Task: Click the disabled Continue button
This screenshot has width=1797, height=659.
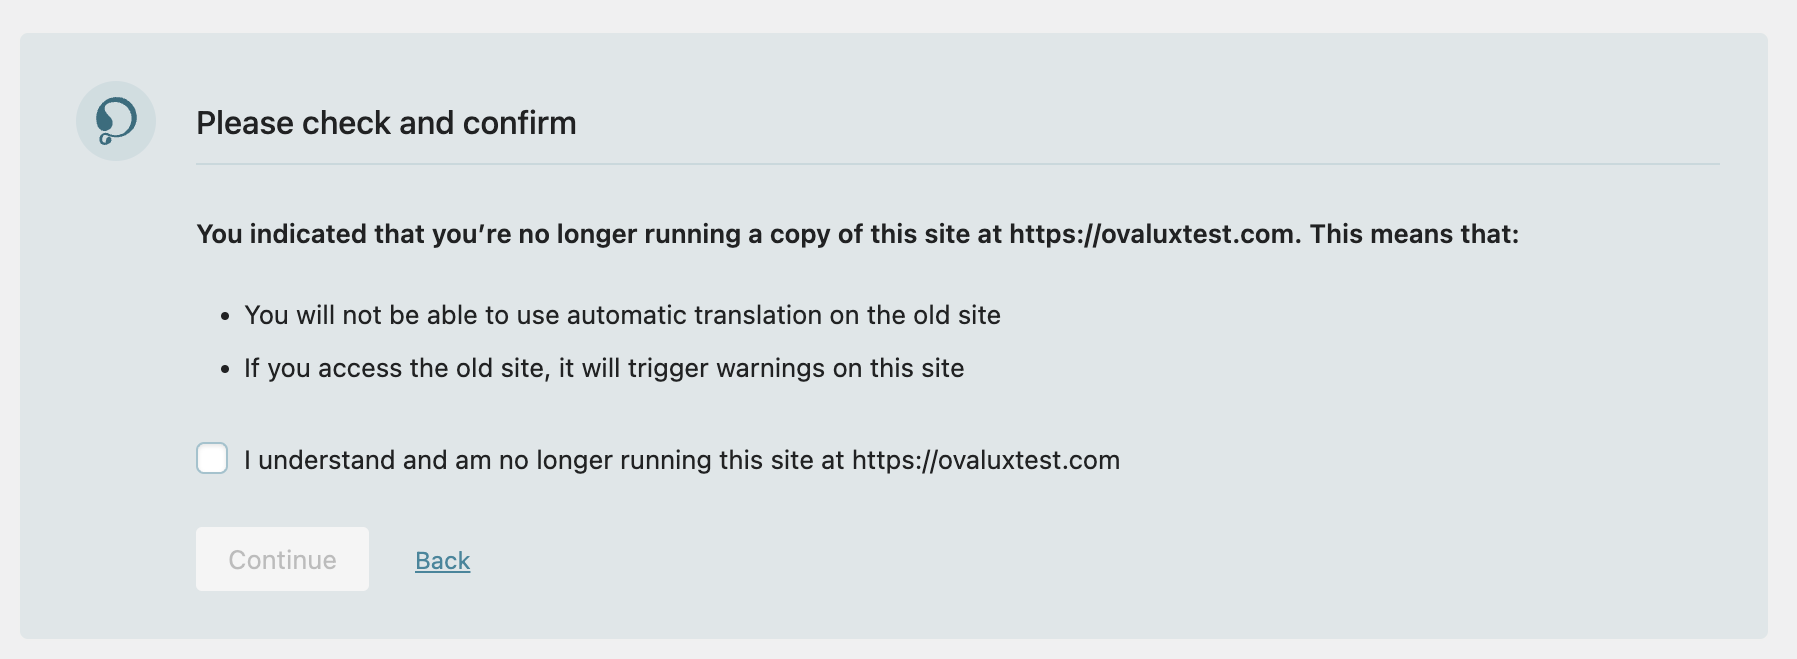Action: [x=282, y=559]
